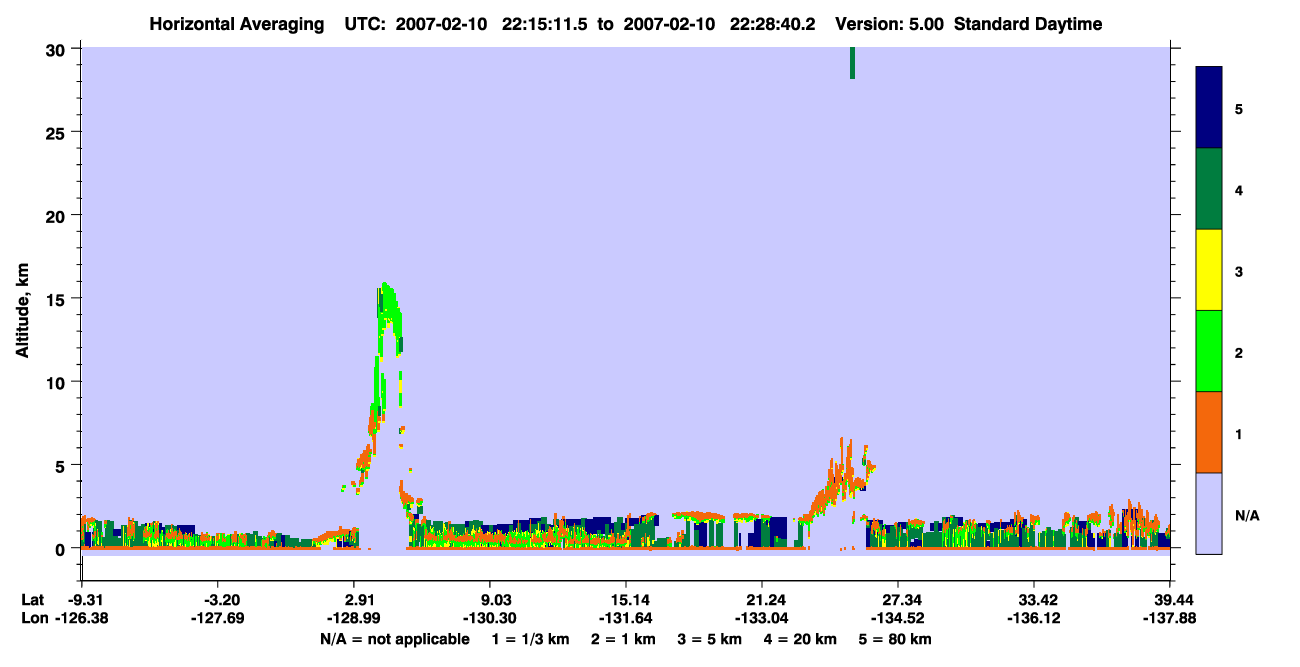Viewport: 1300px width, 667px height.
Task: Click the longitude value -137.88
Action: click(1170, 619)
